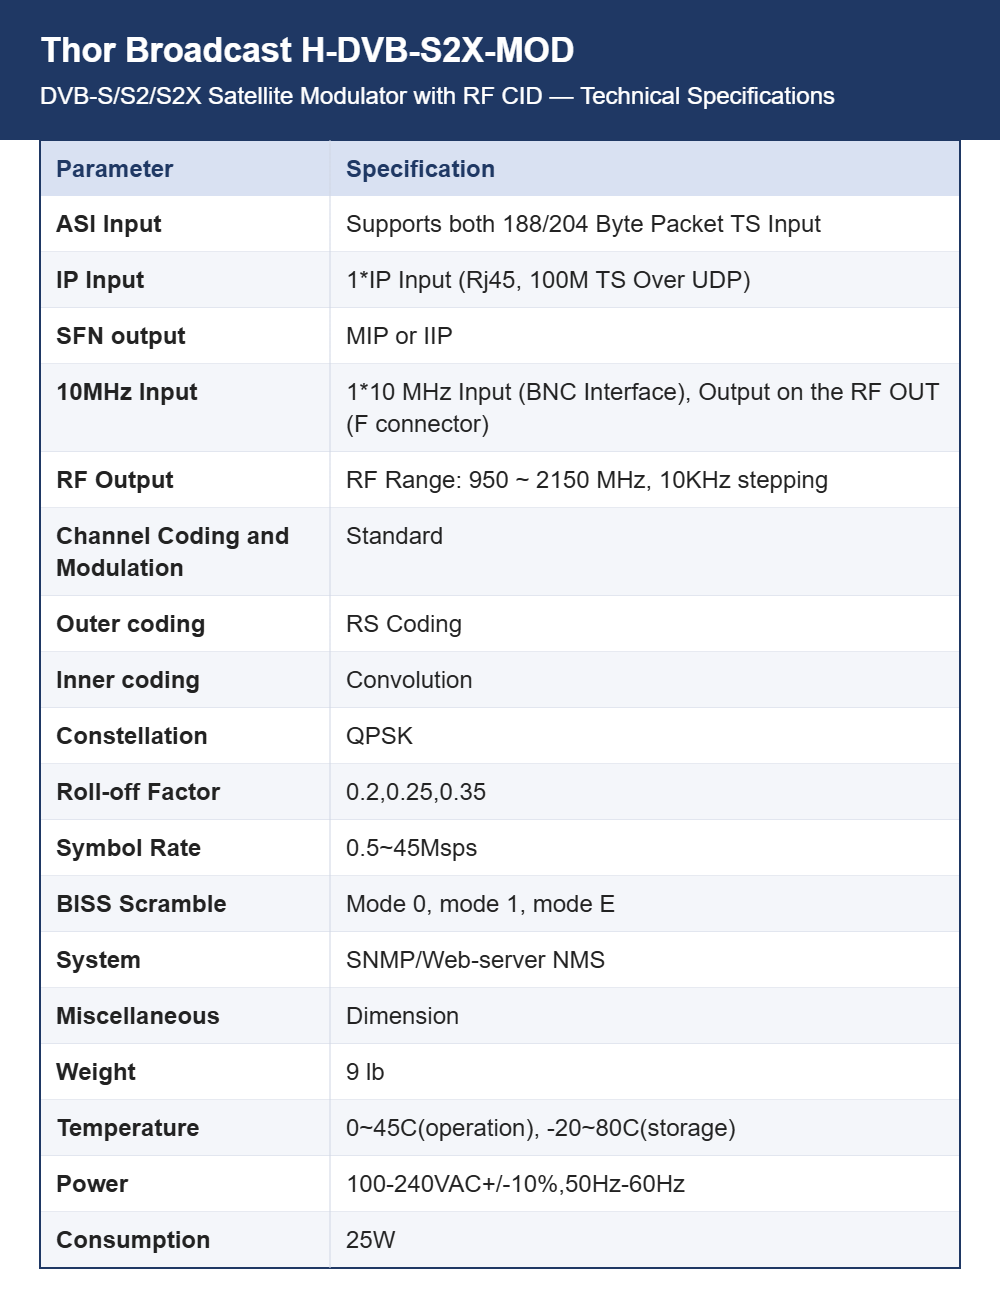Click the RF Range 950 ~ 2150 MHz value
Image resolution: width=1000 pixels, height=1308 pixels.
tap(587, 480)
